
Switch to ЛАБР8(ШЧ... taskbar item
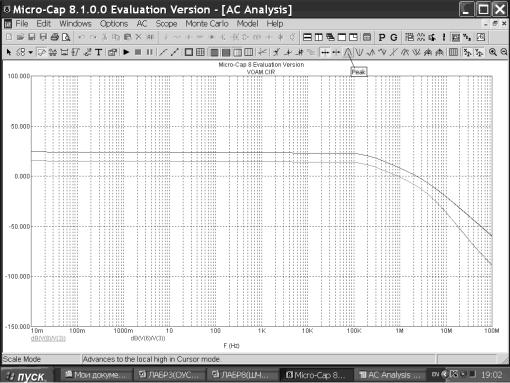(x=242, y=375)
